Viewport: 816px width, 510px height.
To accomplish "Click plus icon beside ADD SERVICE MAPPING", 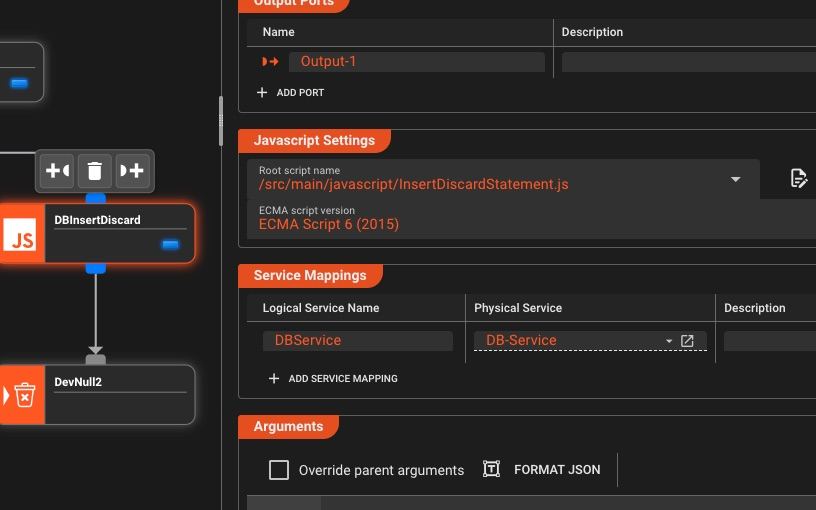I will (x=274, y=378).
